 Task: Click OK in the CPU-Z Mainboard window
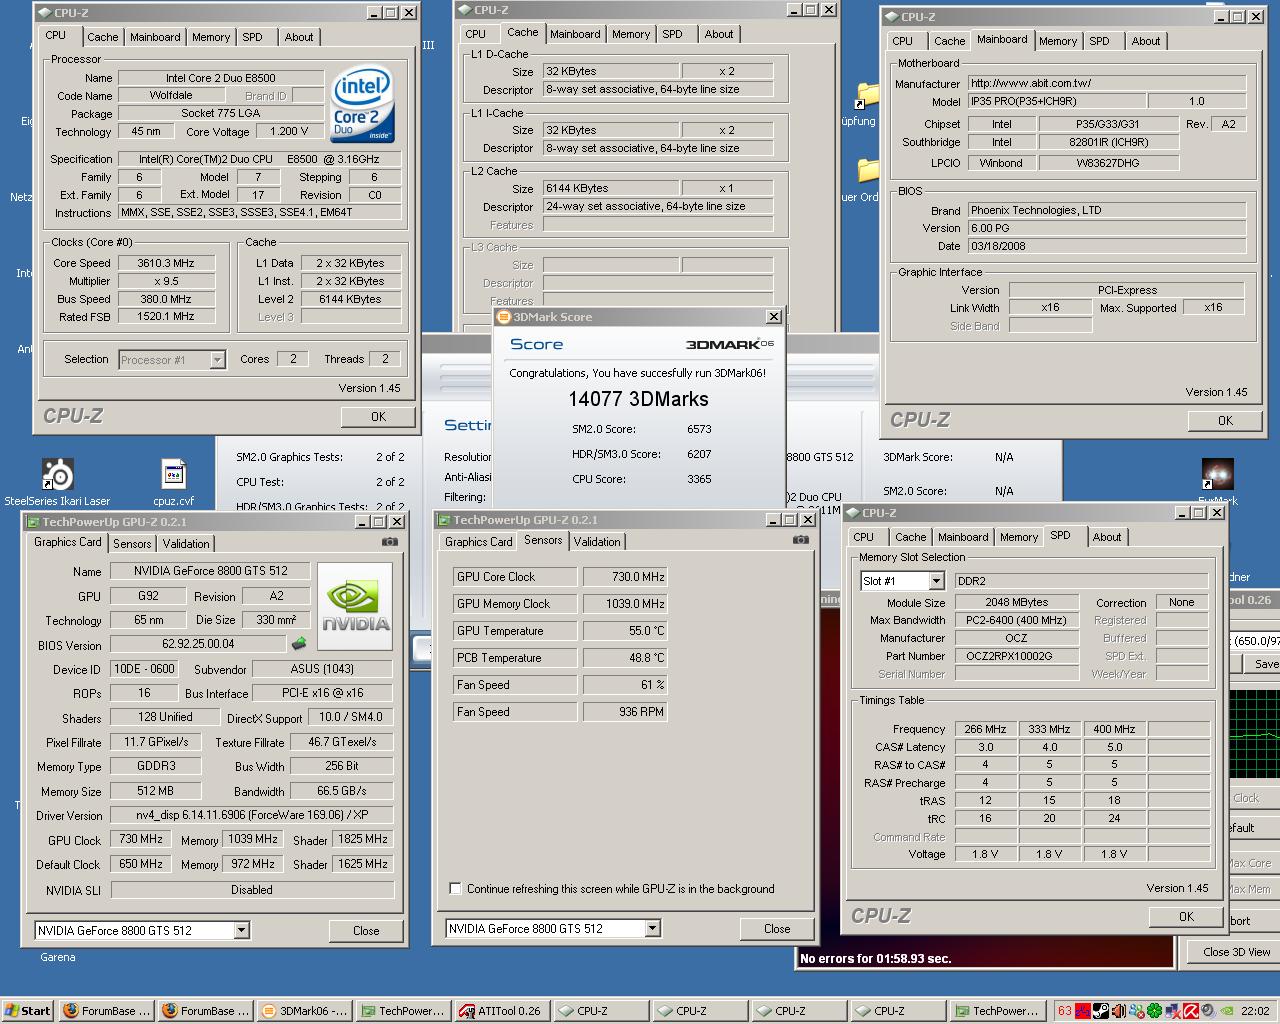pyautogui.click(x=1225, y=421)
